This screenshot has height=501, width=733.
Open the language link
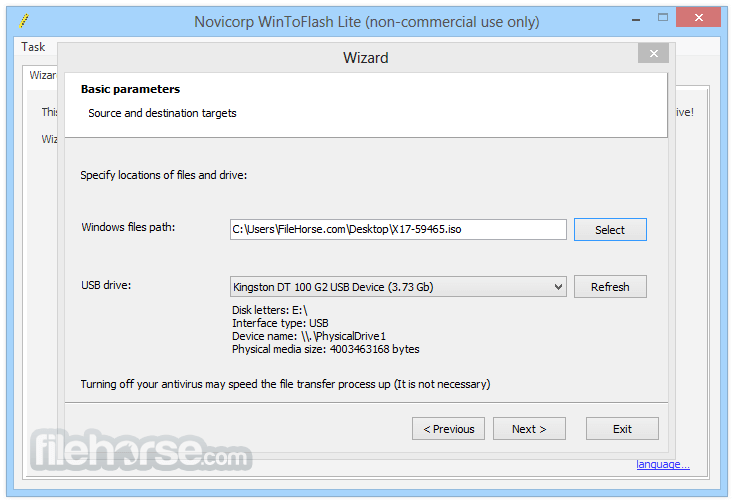click(662, 464)
